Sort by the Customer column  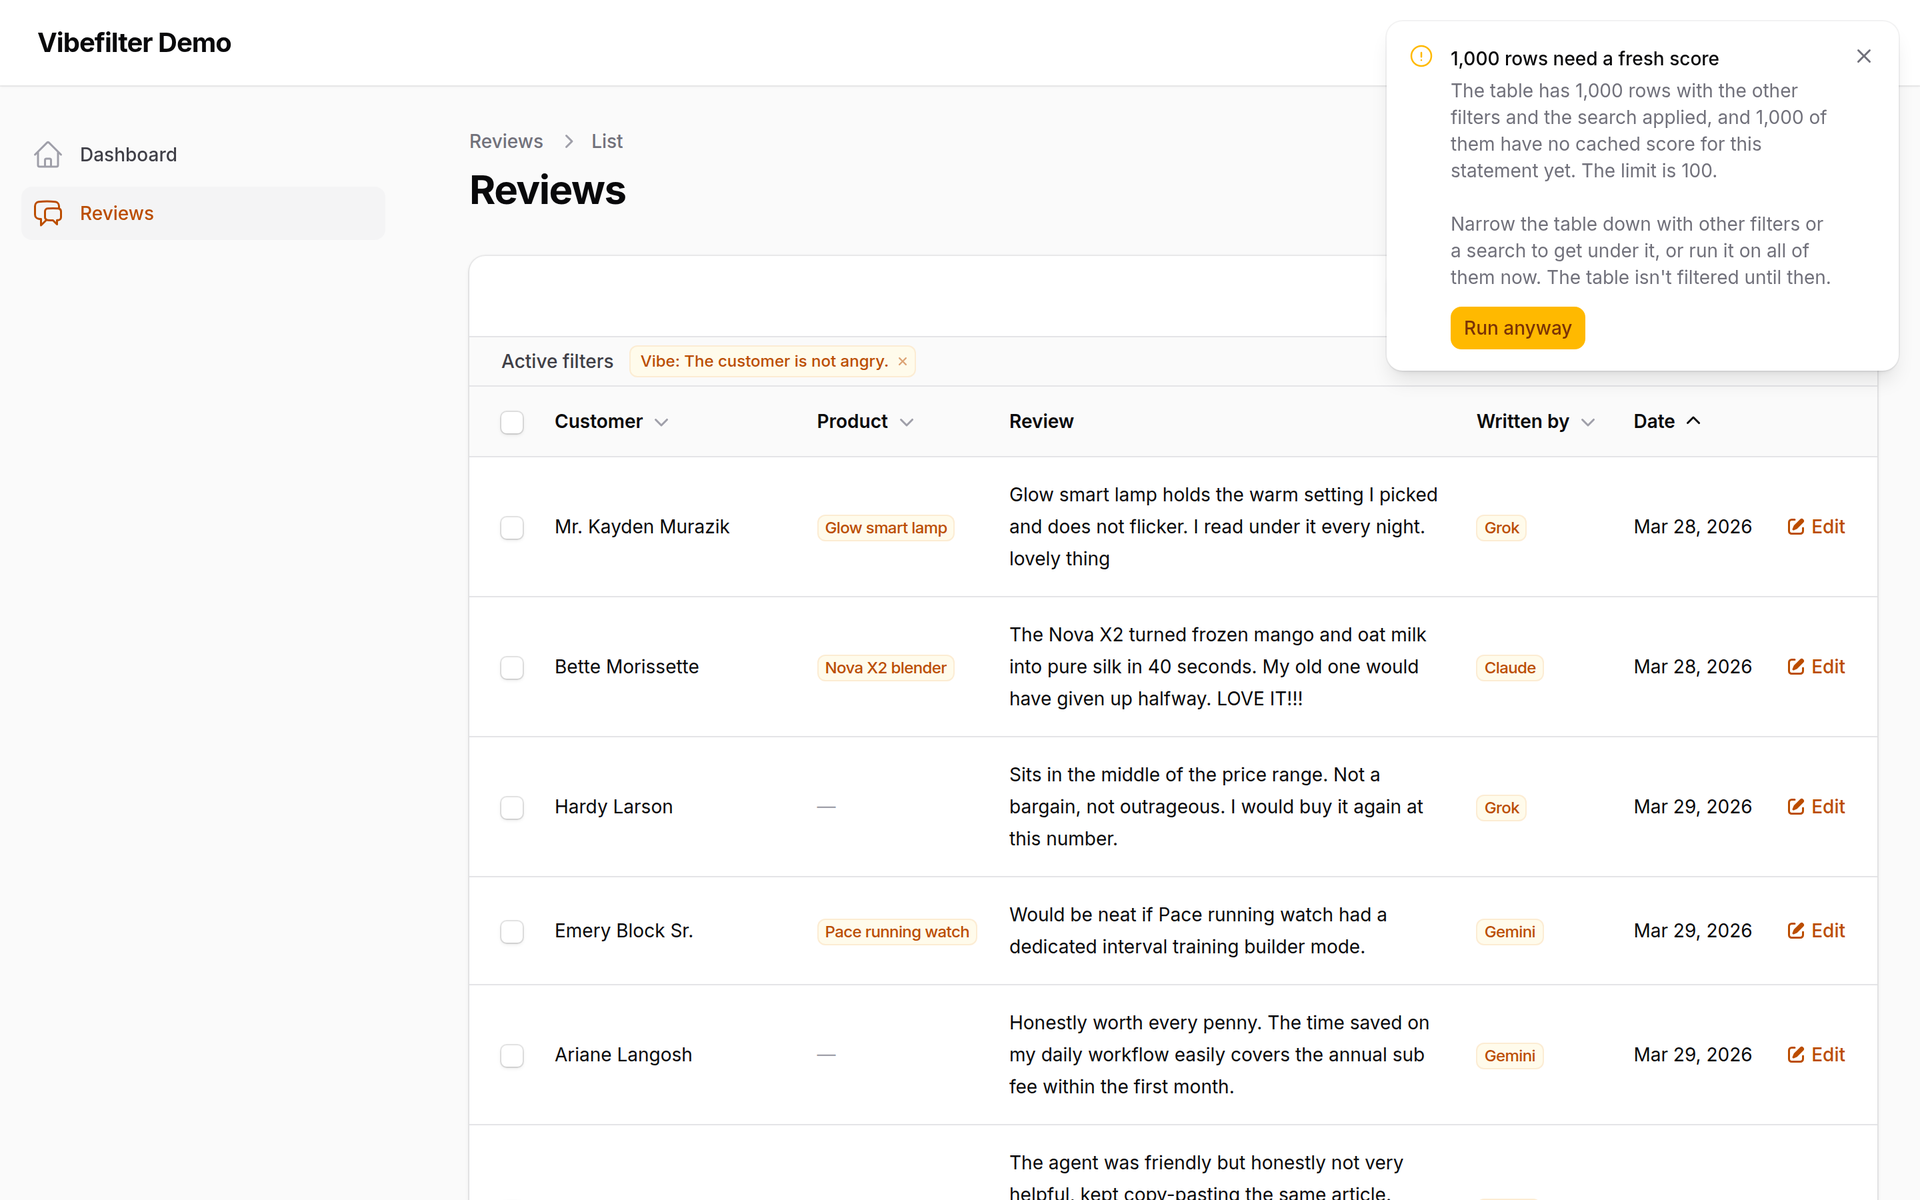[x=611, y=422]
